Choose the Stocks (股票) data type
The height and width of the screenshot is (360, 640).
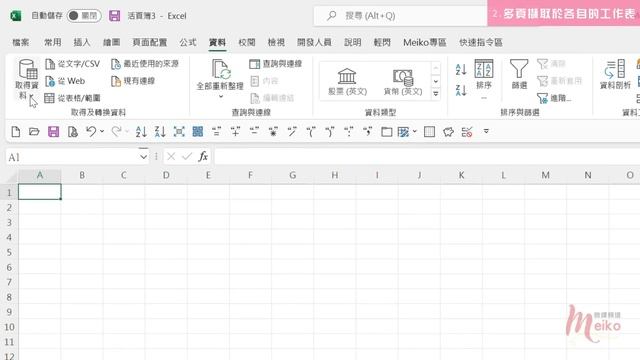347,82
